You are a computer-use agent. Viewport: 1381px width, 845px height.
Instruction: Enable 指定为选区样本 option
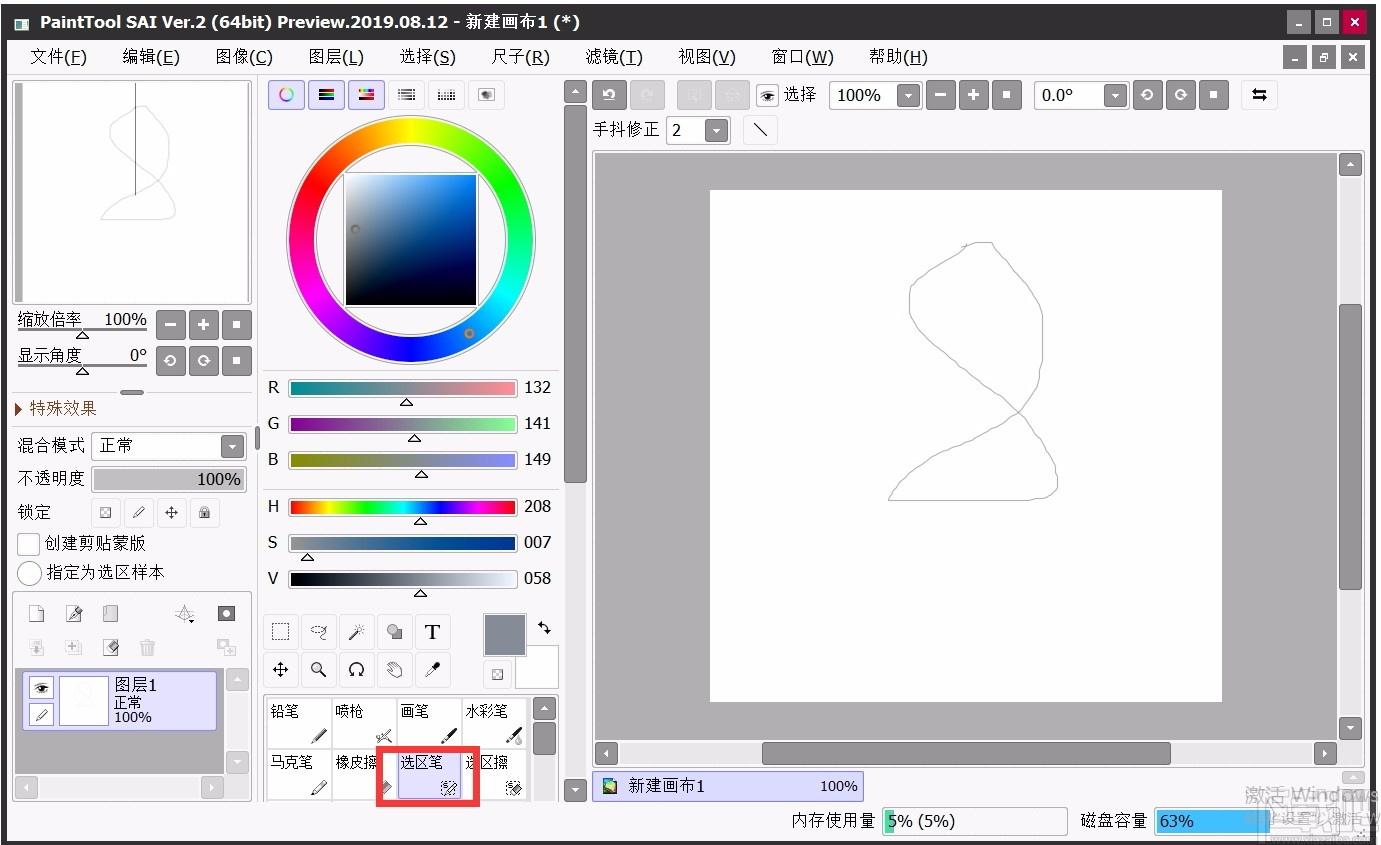pyautogui.click(x=30, y=573)
